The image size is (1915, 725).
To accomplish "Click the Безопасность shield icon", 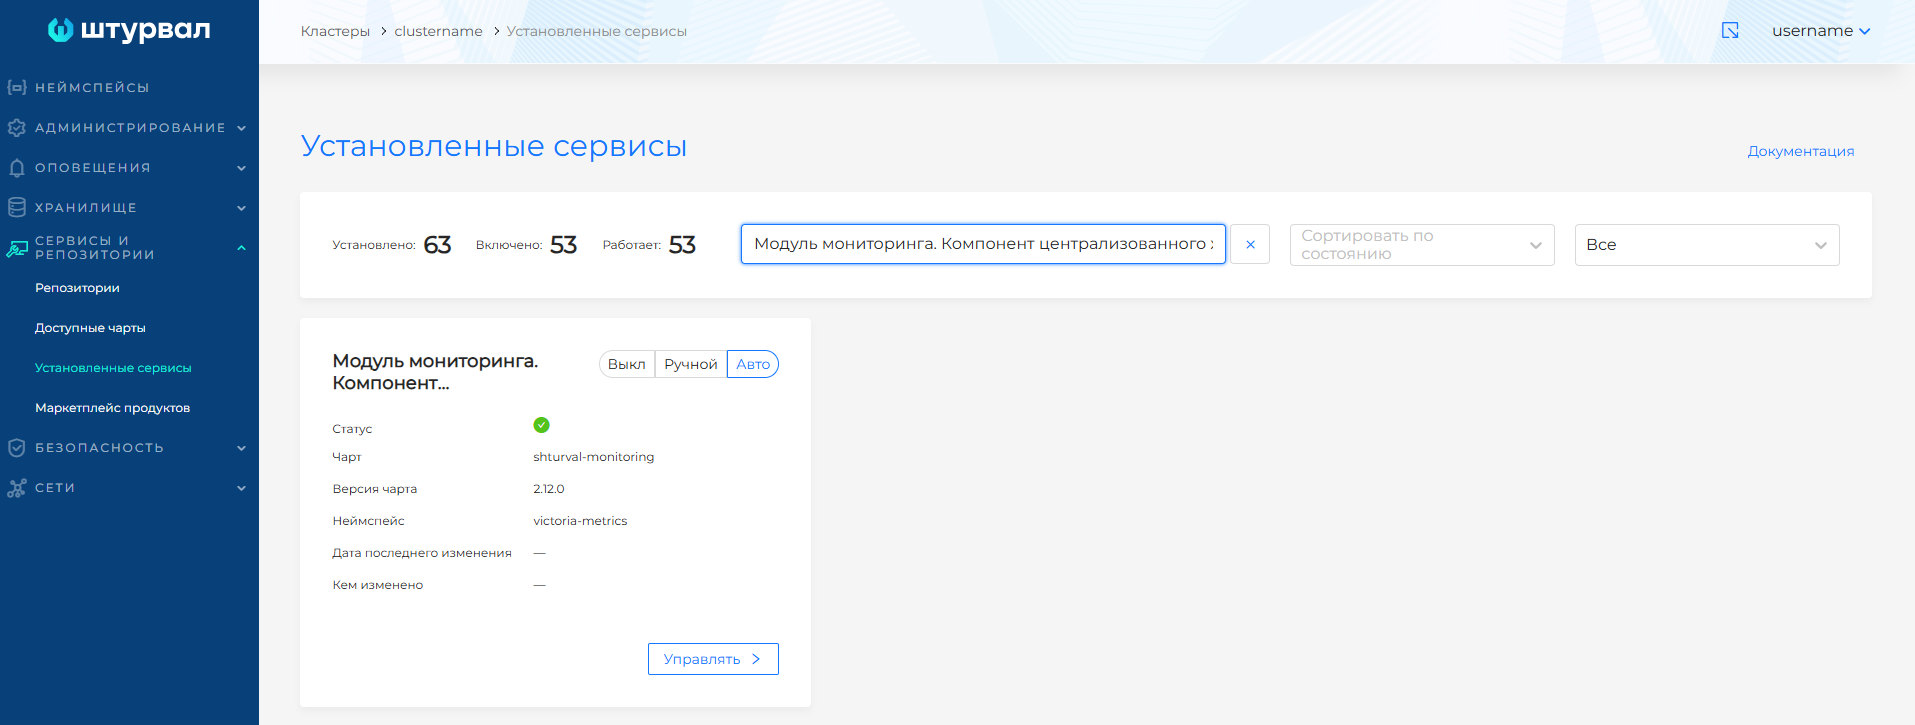I will click(17, 448).
